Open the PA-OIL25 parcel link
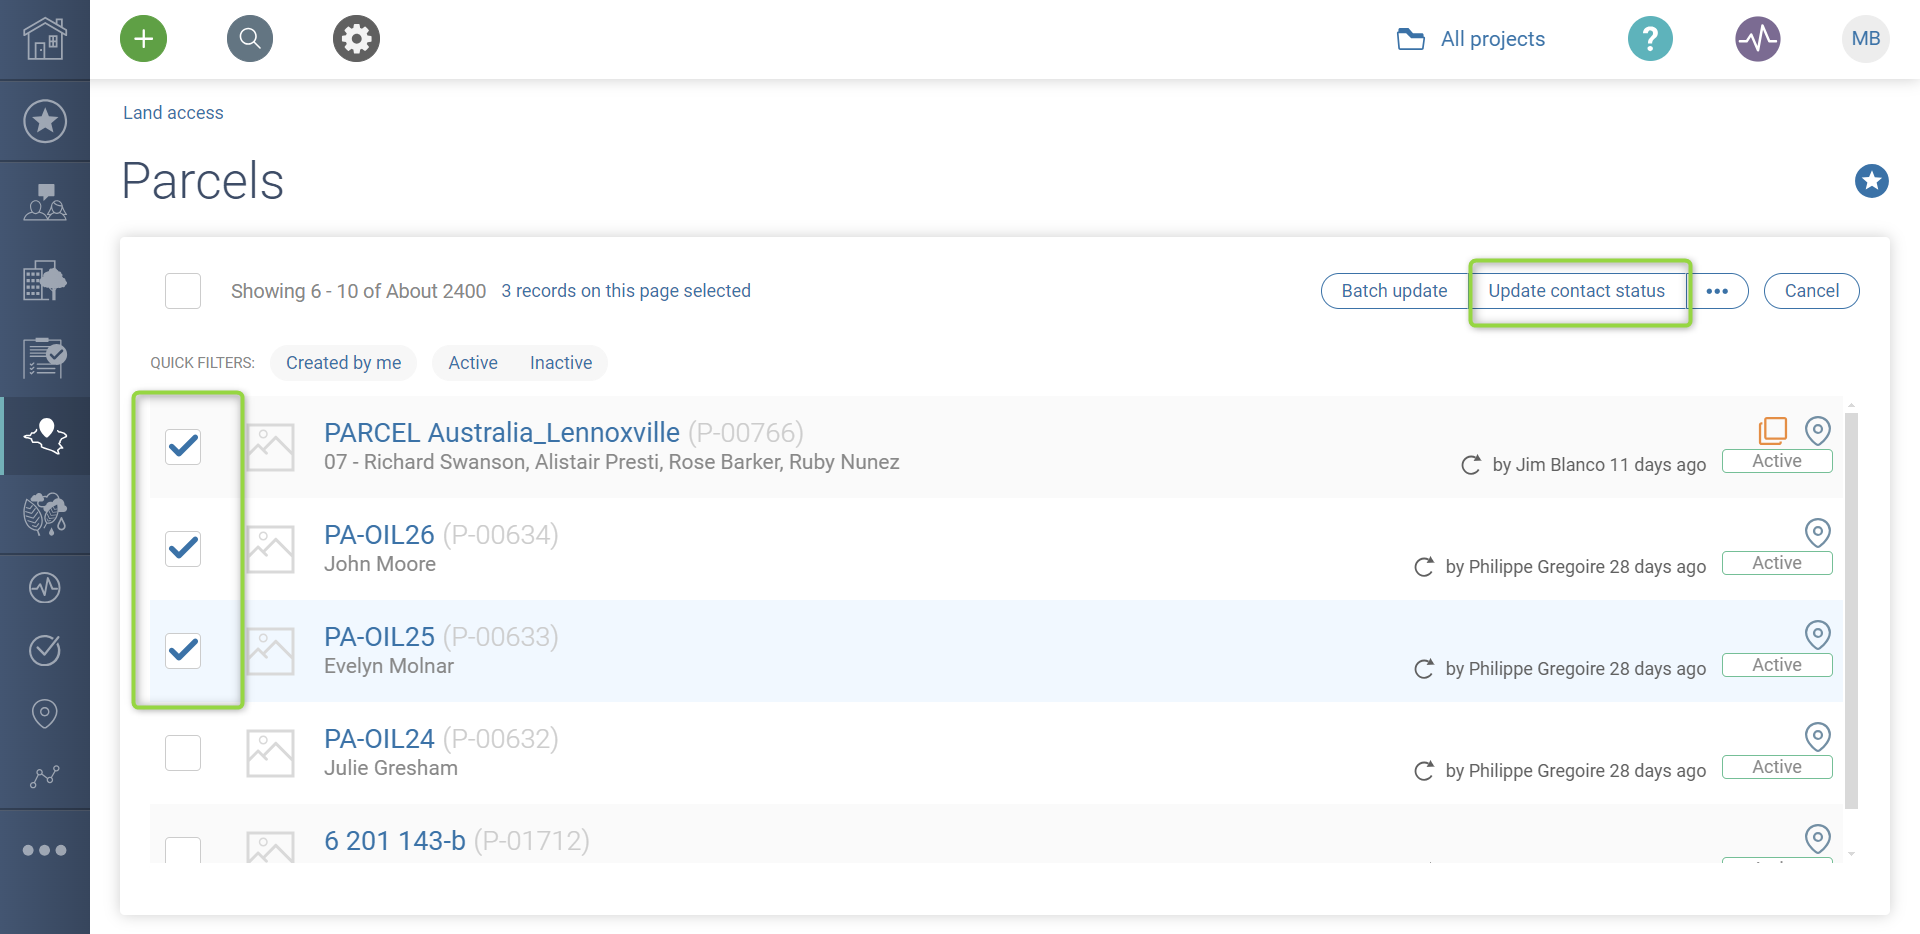The image size is (1920, 934). coord(379,637)
